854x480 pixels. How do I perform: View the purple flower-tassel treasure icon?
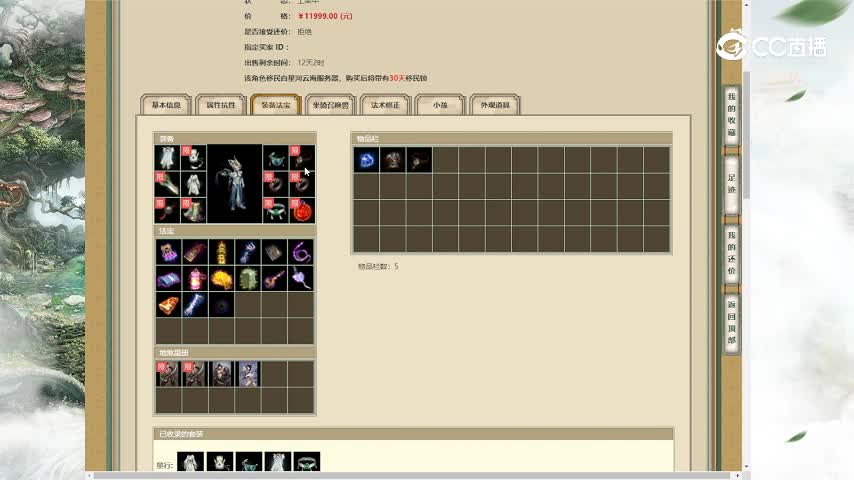click(x=300, y=278)
